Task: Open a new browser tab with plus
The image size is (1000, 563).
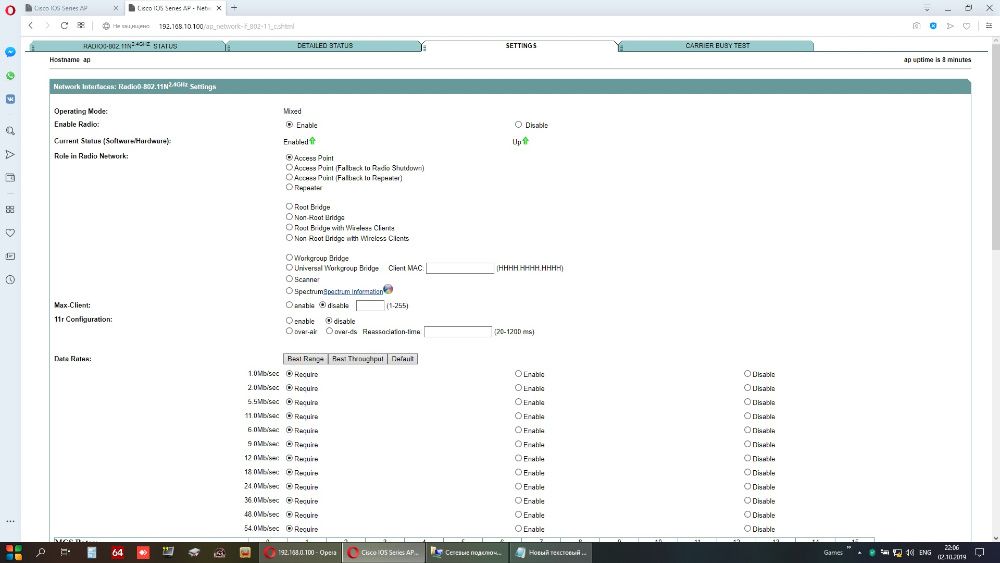Action: pos(234,8)
